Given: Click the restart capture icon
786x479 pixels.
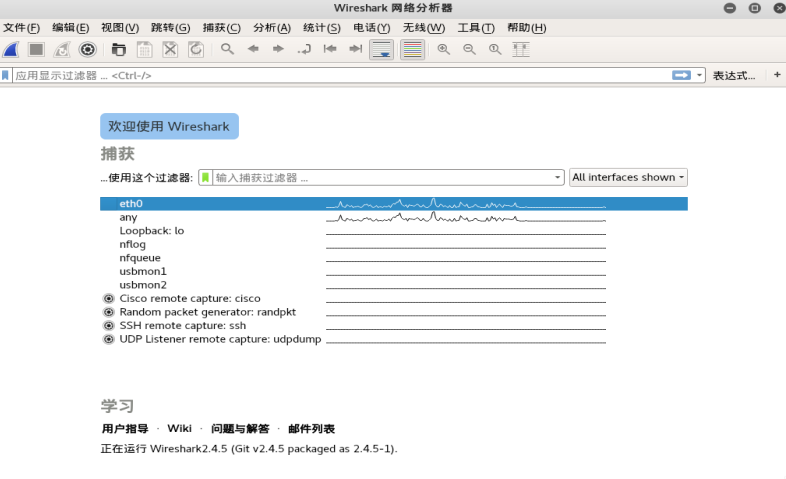Looking at the screenshot, I should click(62, 50).
